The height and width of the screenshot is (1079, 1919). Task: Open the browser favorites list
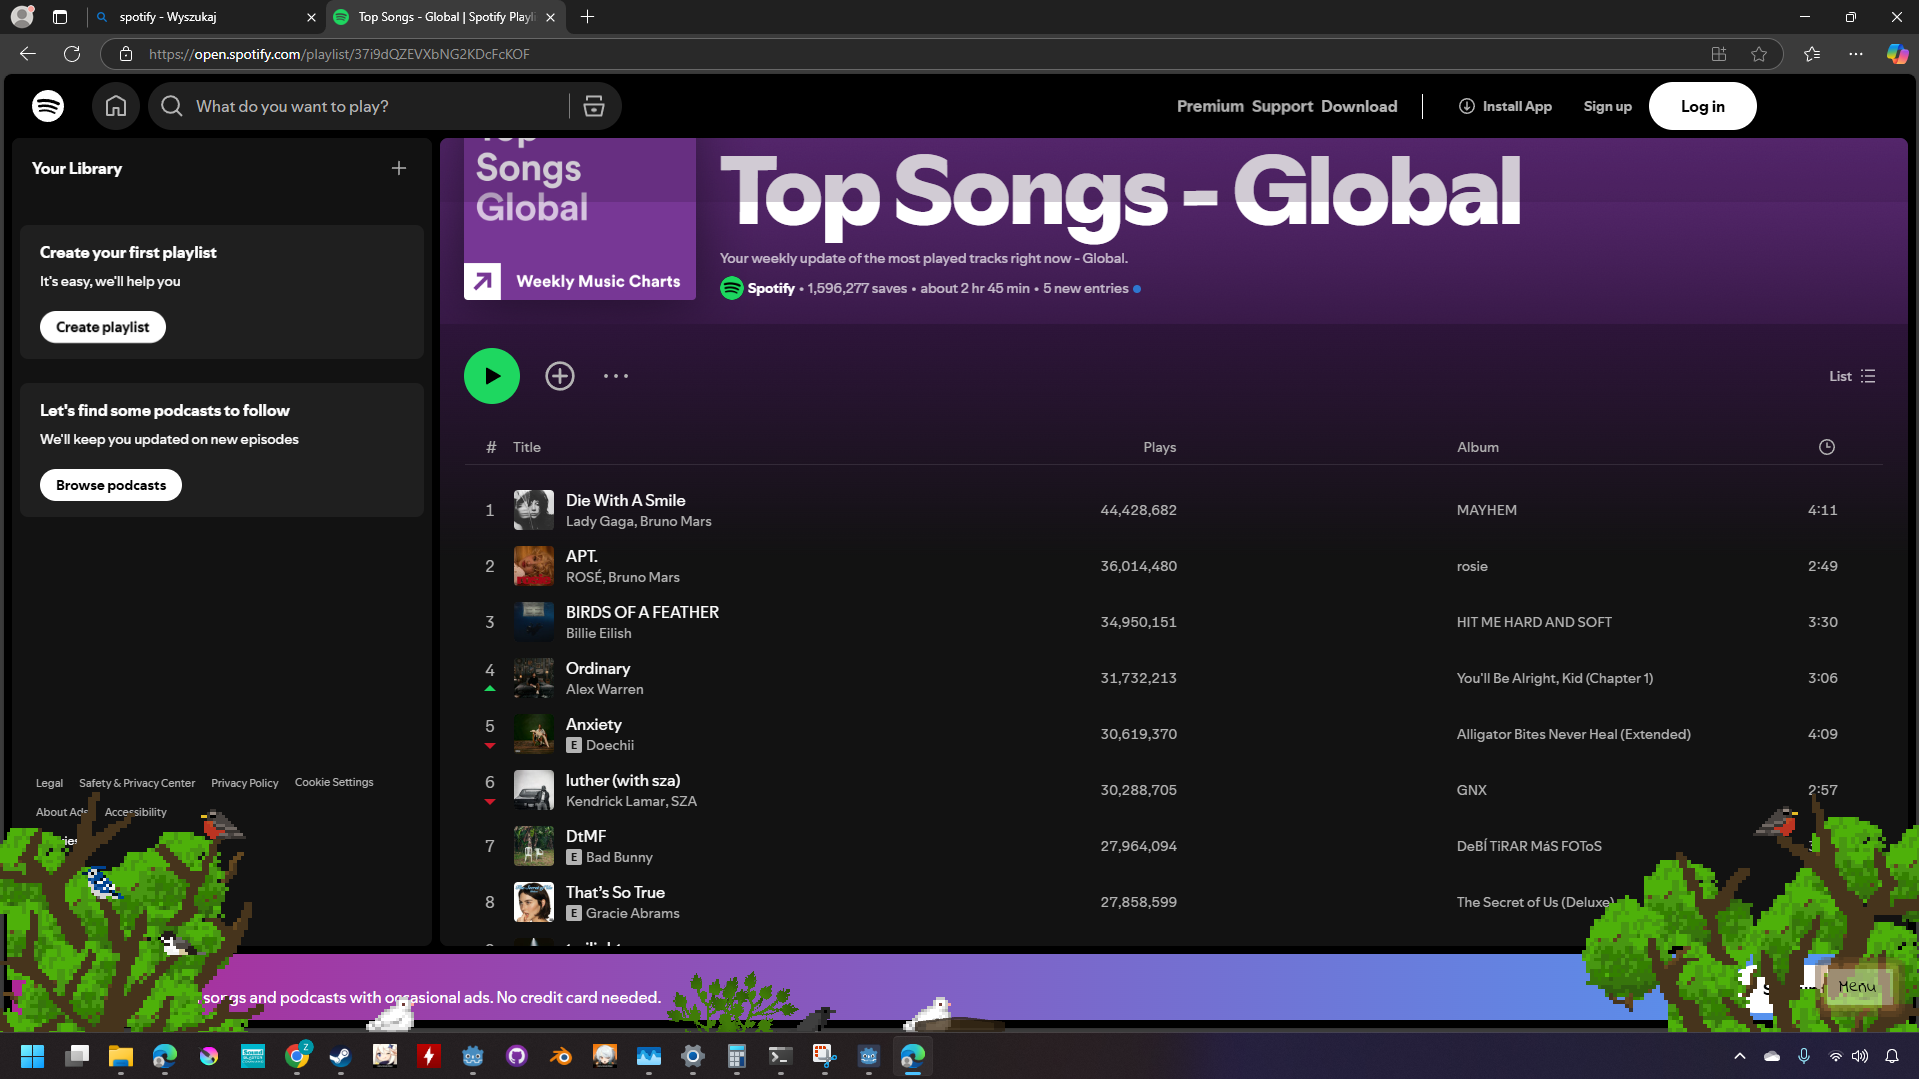1812,54
